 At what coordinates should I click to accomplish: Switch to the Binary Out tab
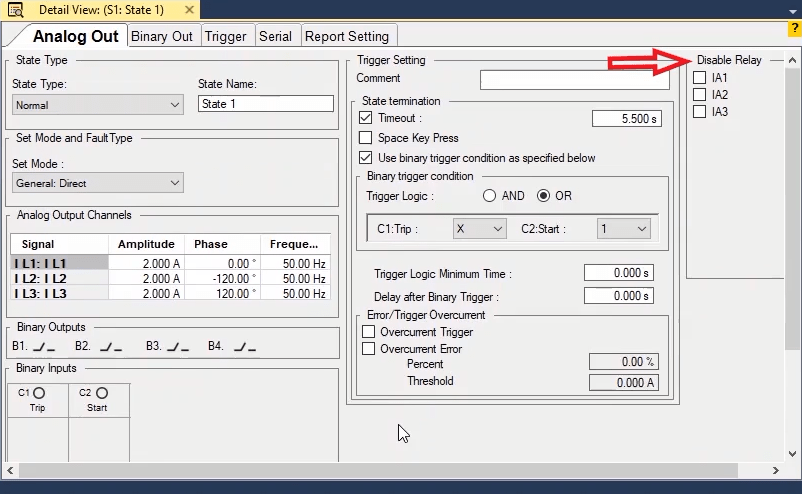(162, 36)
